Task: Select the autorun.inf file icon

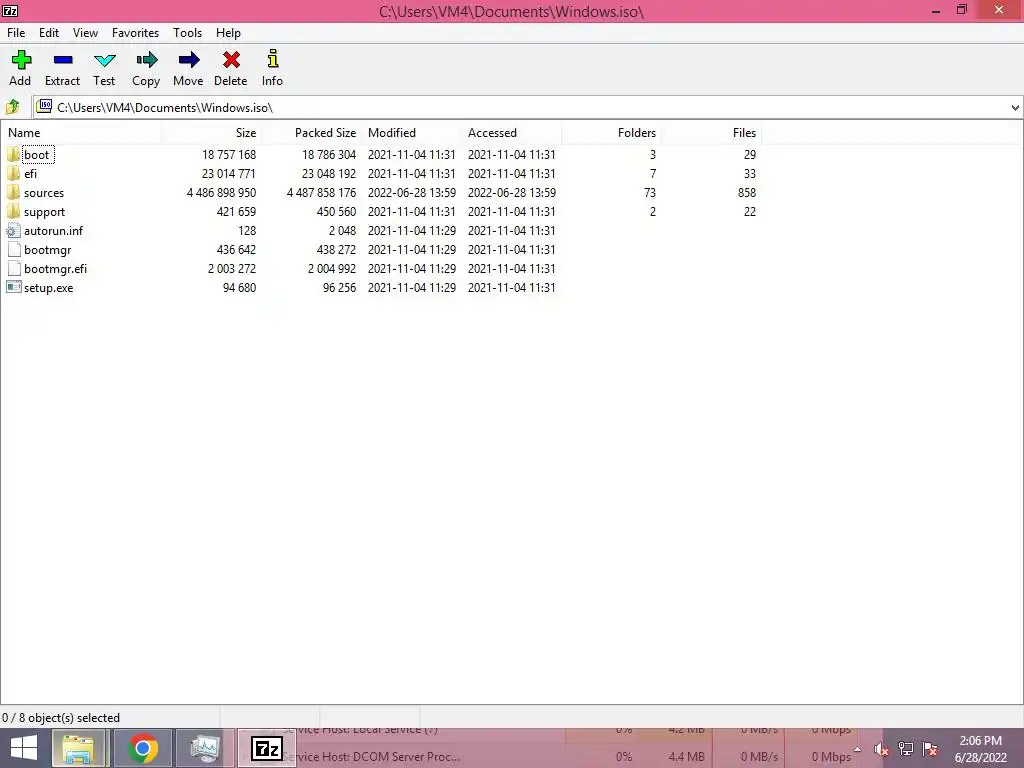Action: point(13,230)
